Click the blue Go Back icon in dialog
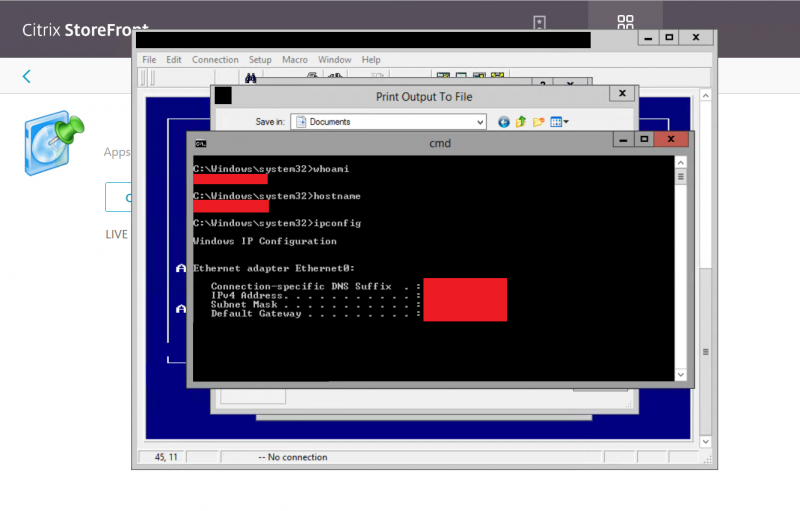 click(x=504, y=122)
